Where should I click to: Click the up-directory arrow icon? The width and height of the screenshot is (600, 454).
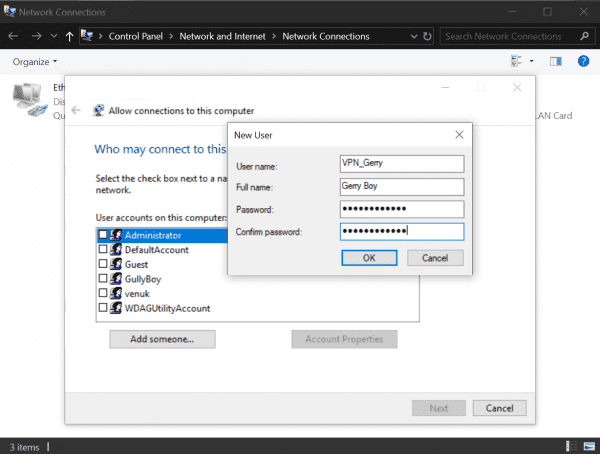point(68,36)
